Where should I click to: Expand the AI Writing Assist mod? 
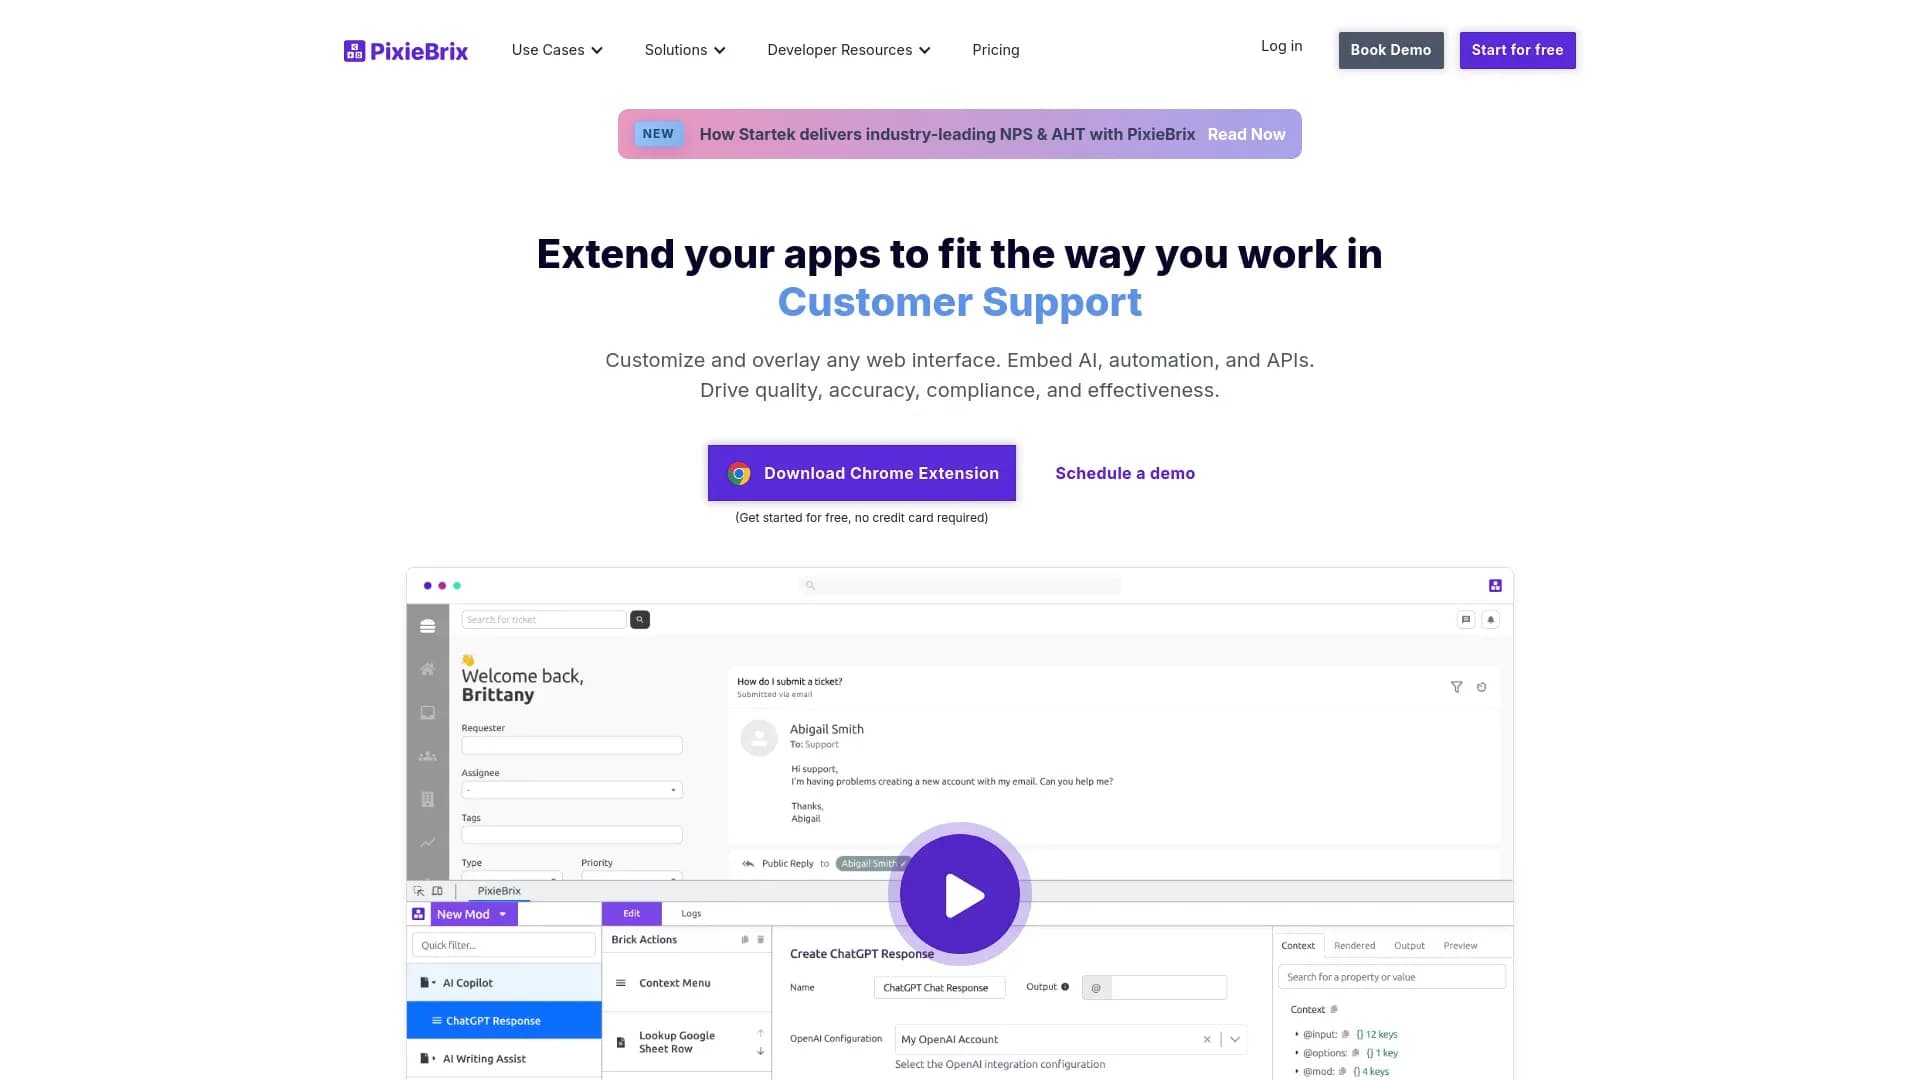[504, 1058]
